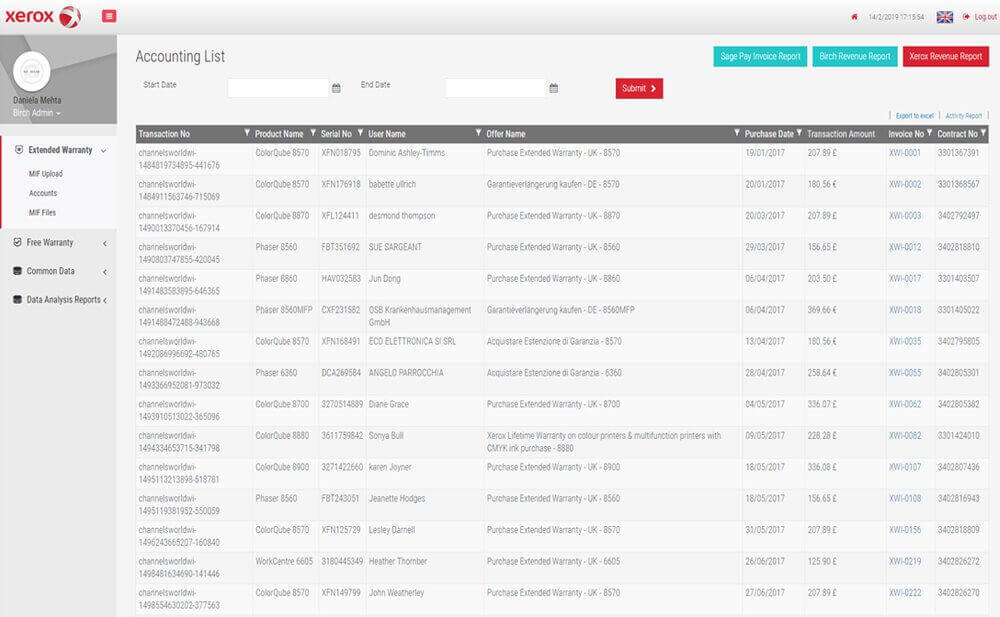Click the Xerox logo
This screenshot has height=617, width=1000.
pyautogui.click(x=43, y=17)
